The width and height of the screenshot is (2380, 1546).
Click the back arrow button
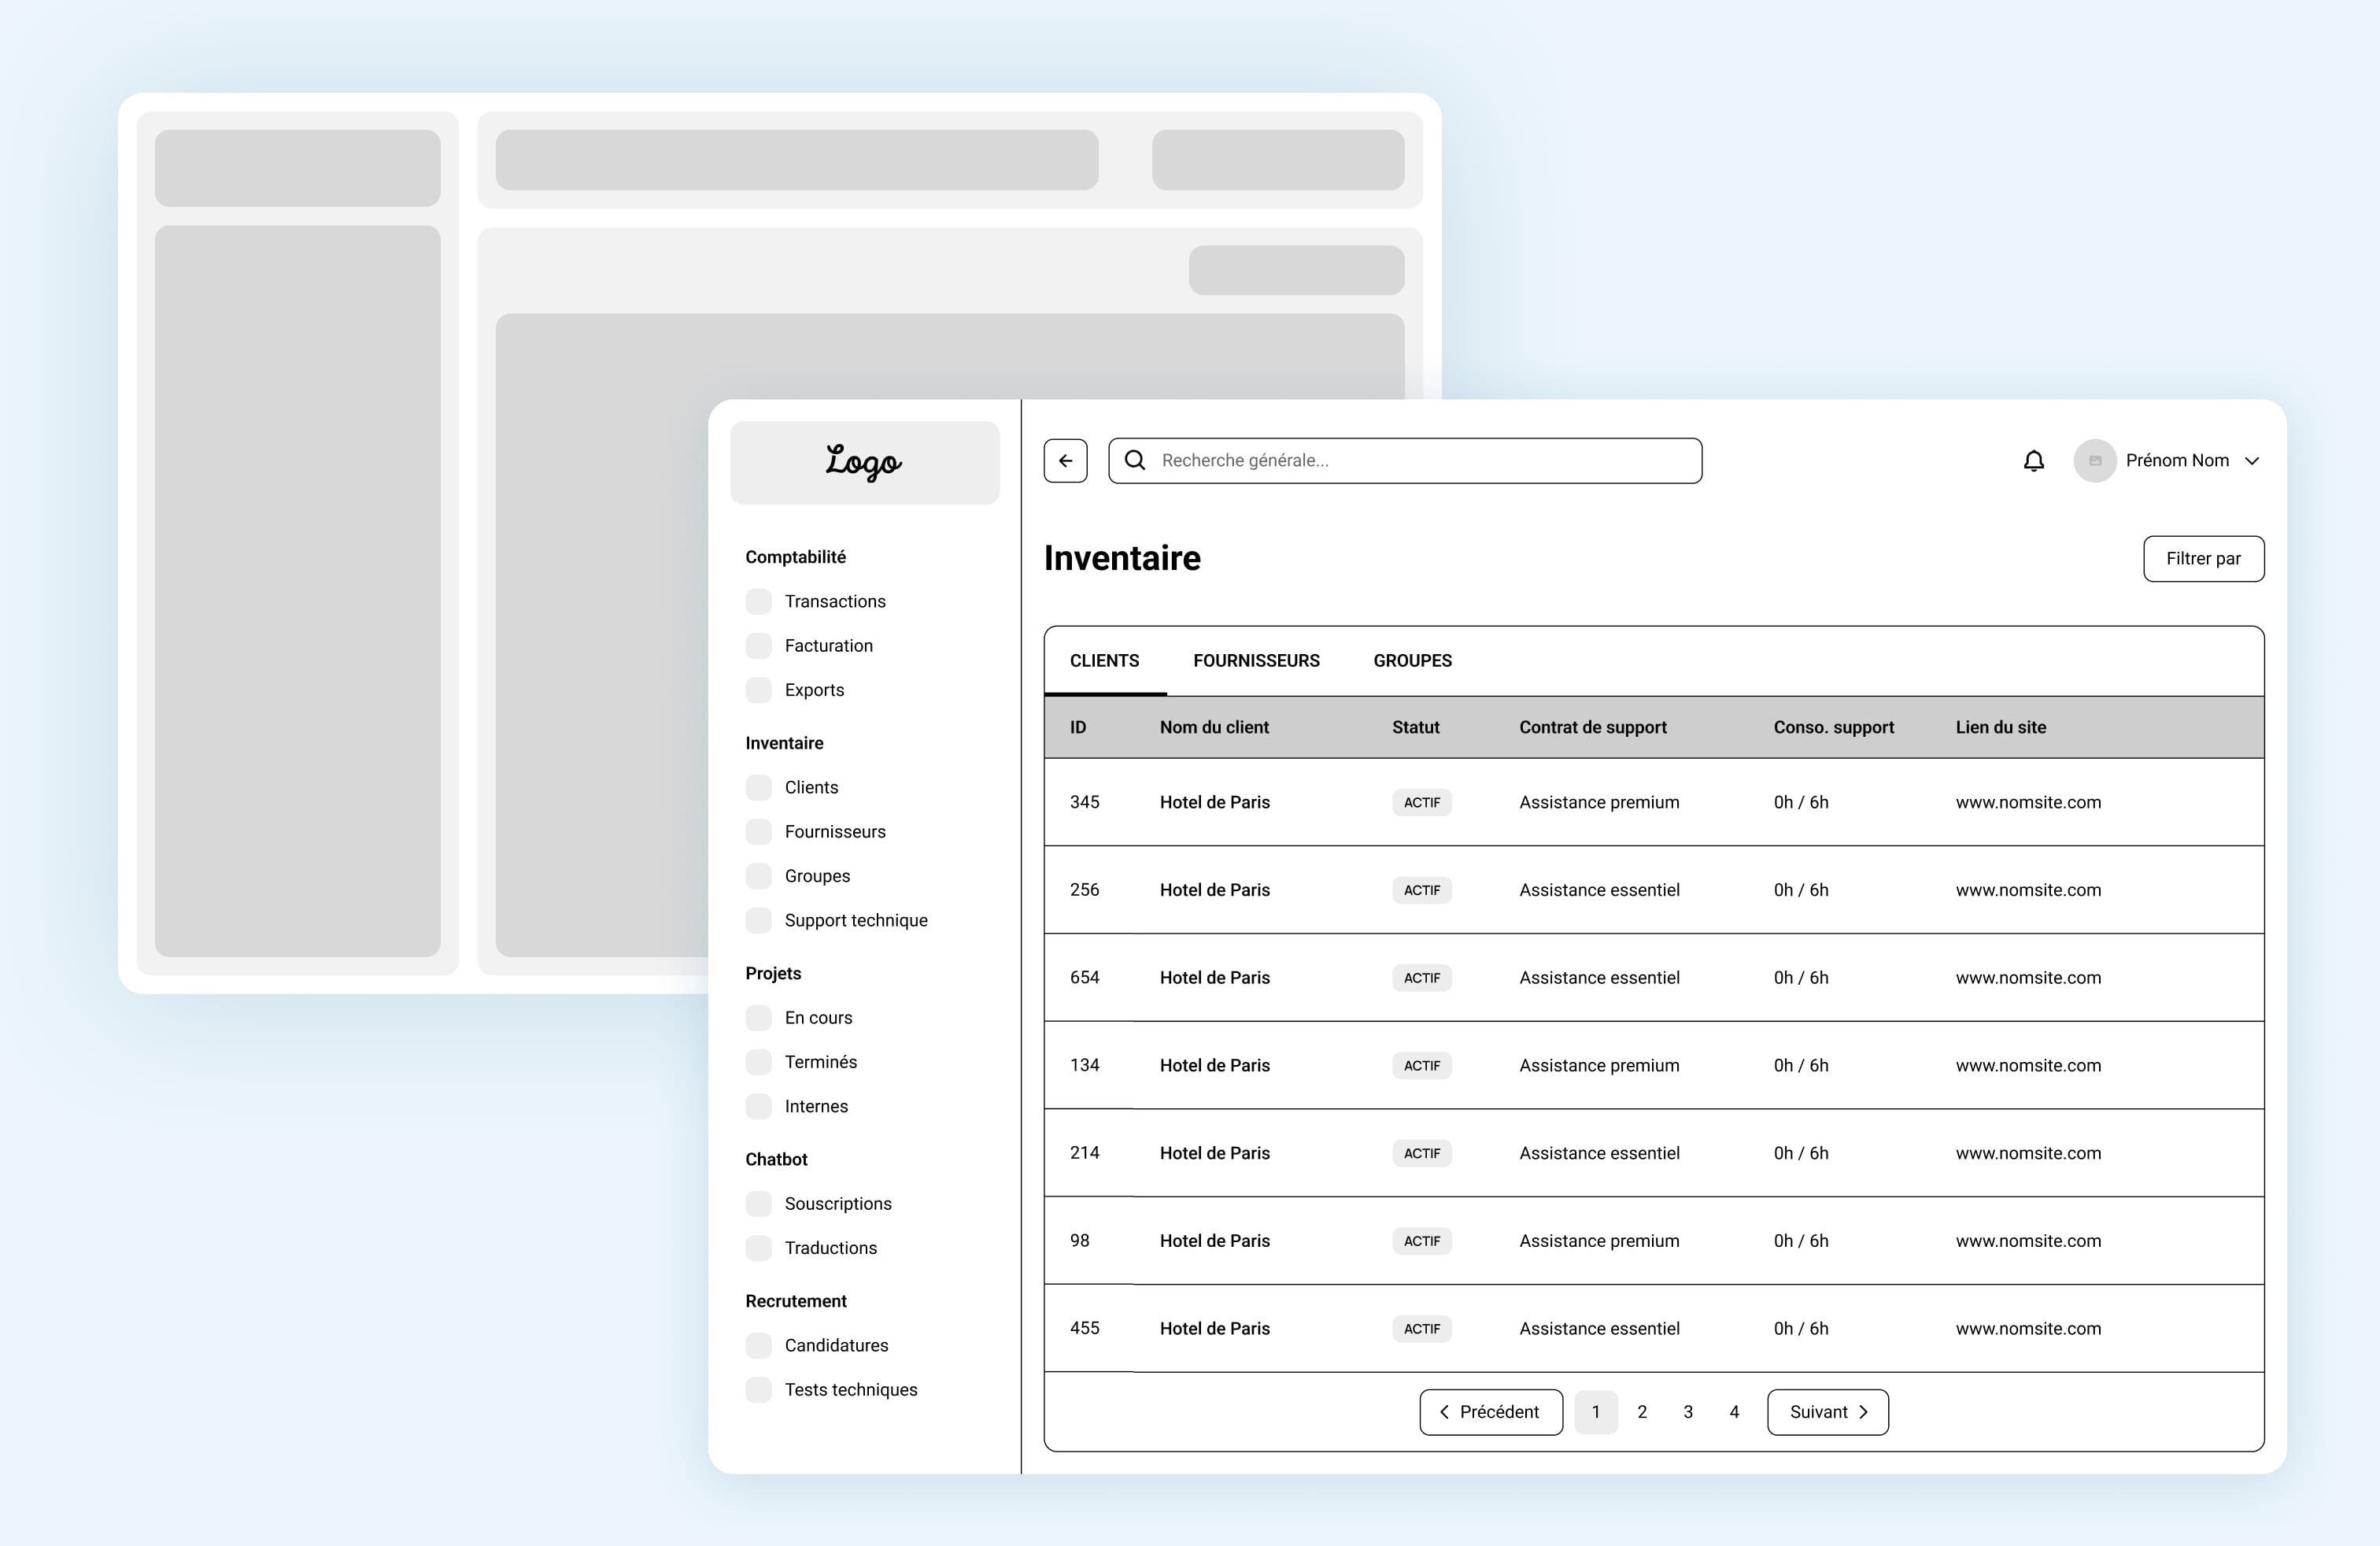[1065, 461]
